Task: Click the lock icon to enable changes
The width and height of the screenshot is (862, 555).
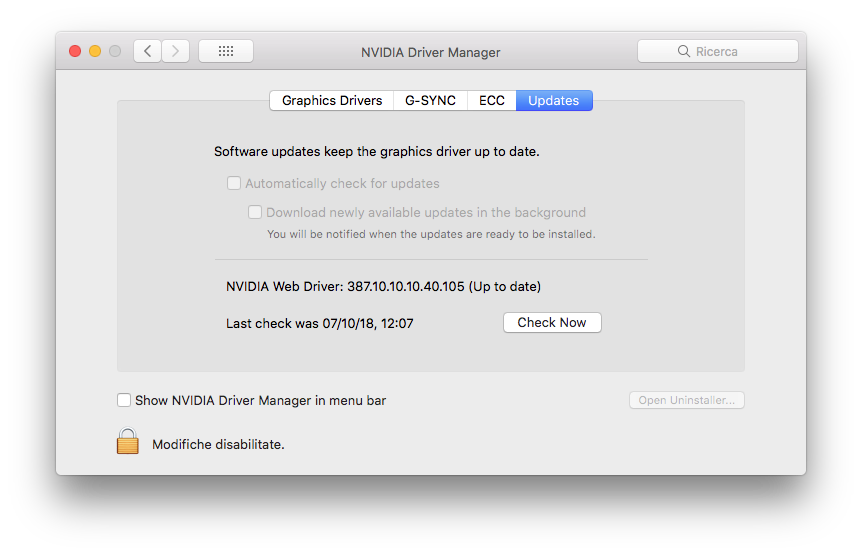Action: (128, 441)
